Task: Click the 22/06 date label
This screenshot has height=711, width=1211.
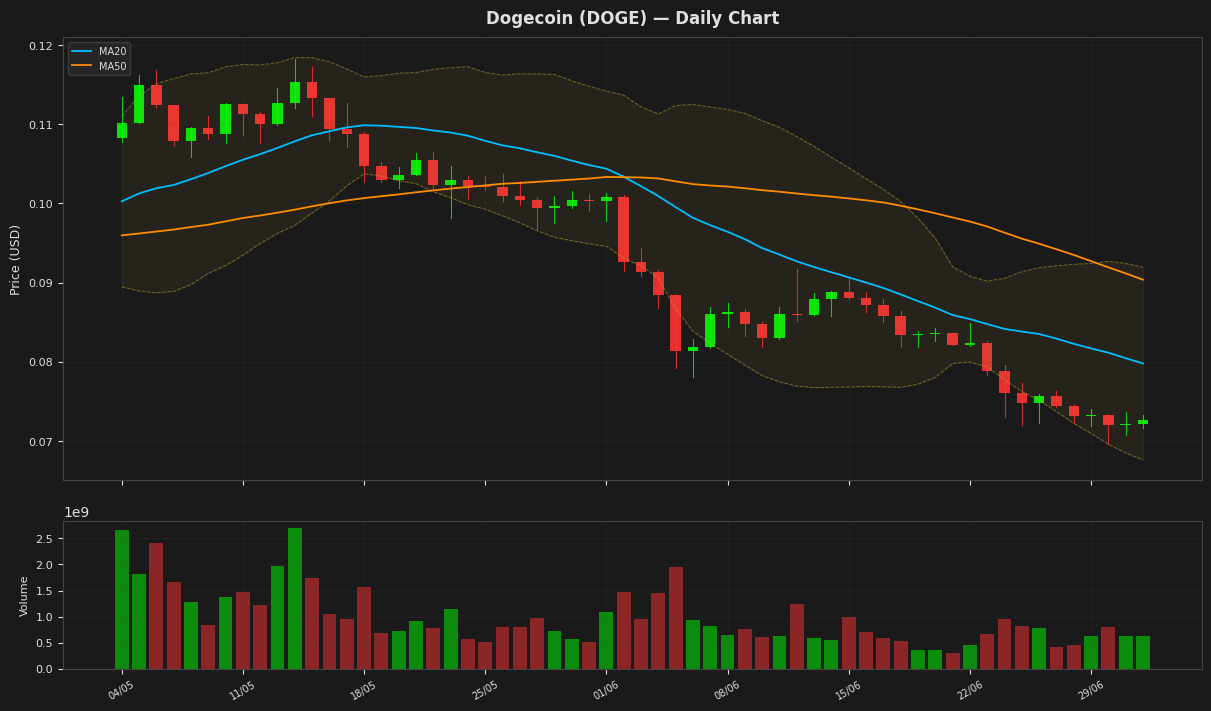Action: (x=968, y=689)
